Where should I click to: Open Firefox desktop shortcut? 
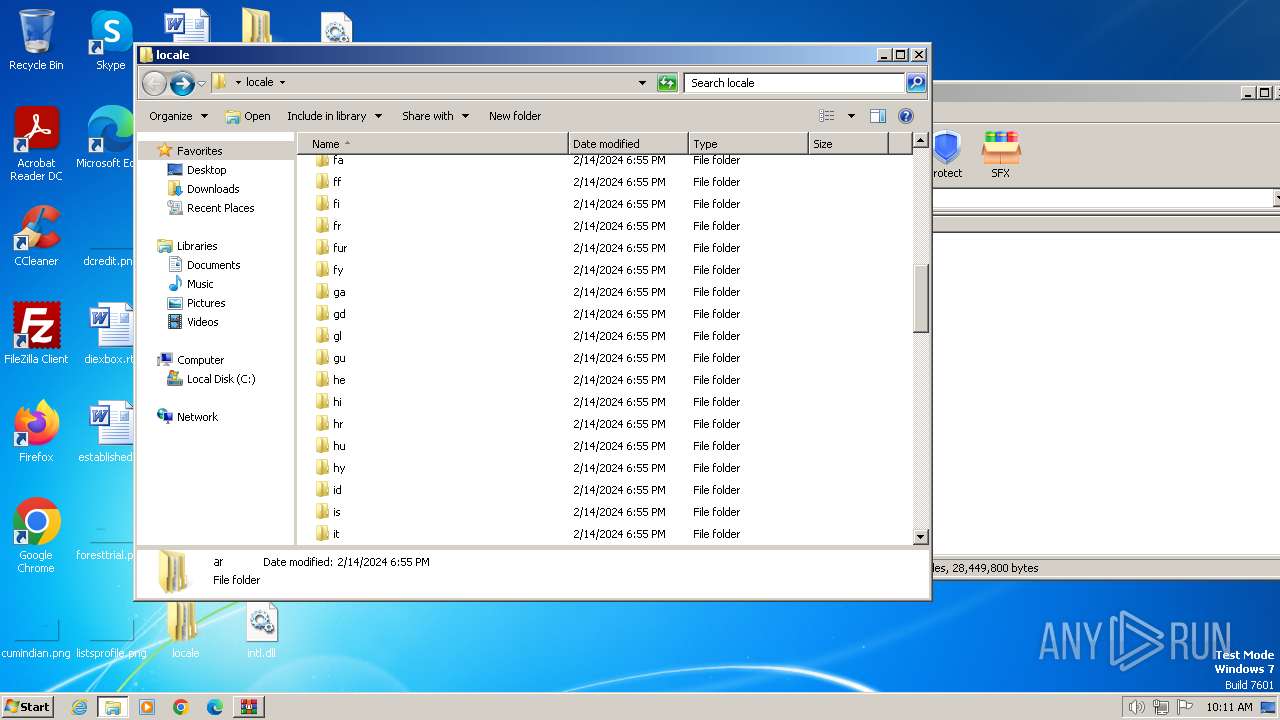coord(36,431)
